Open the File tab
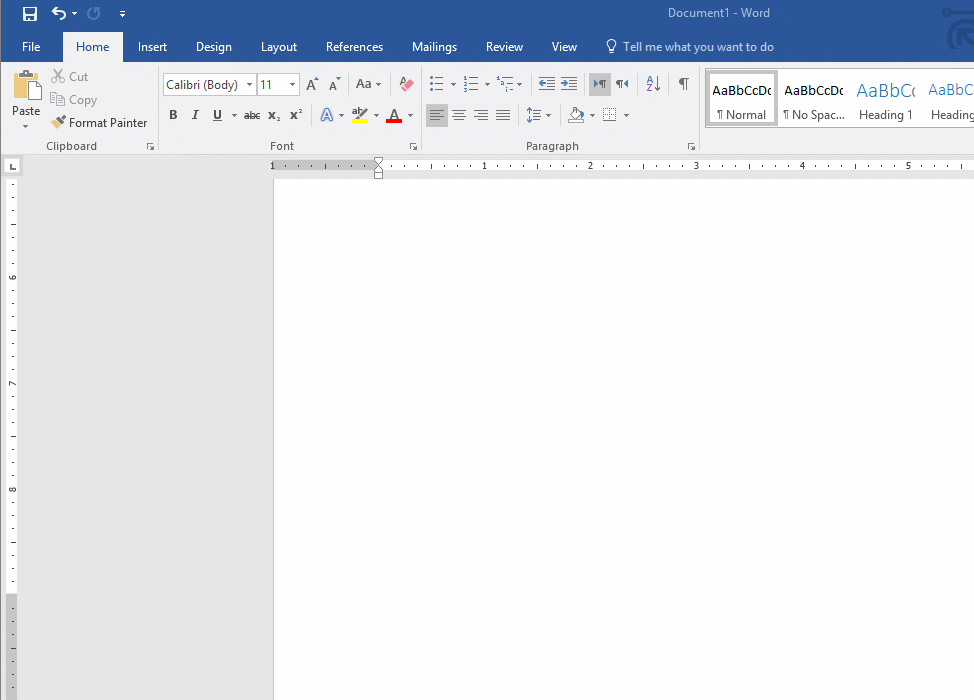The image size is (974, 700). (x=31, y=47)
